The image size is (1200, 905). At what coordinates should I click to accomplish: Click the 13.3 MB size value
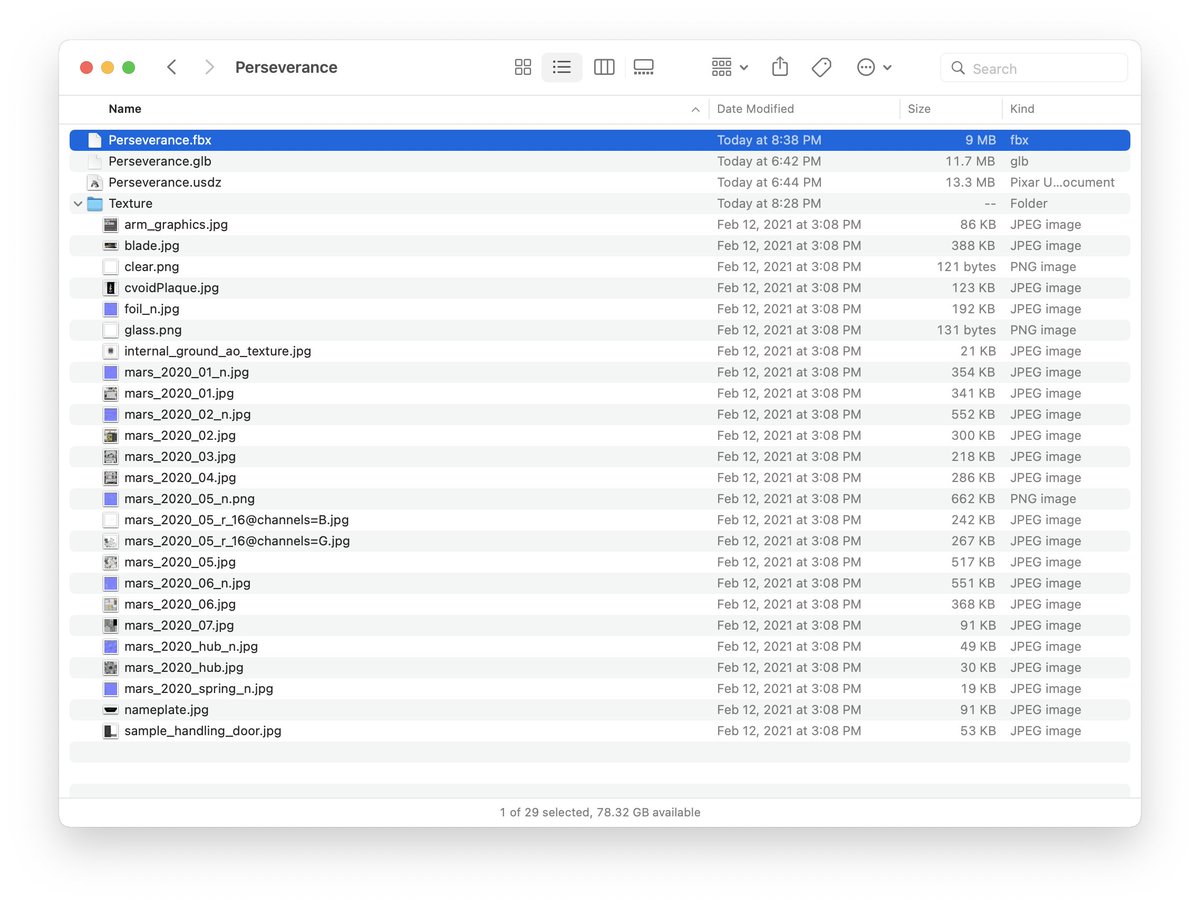pos(970,182)
